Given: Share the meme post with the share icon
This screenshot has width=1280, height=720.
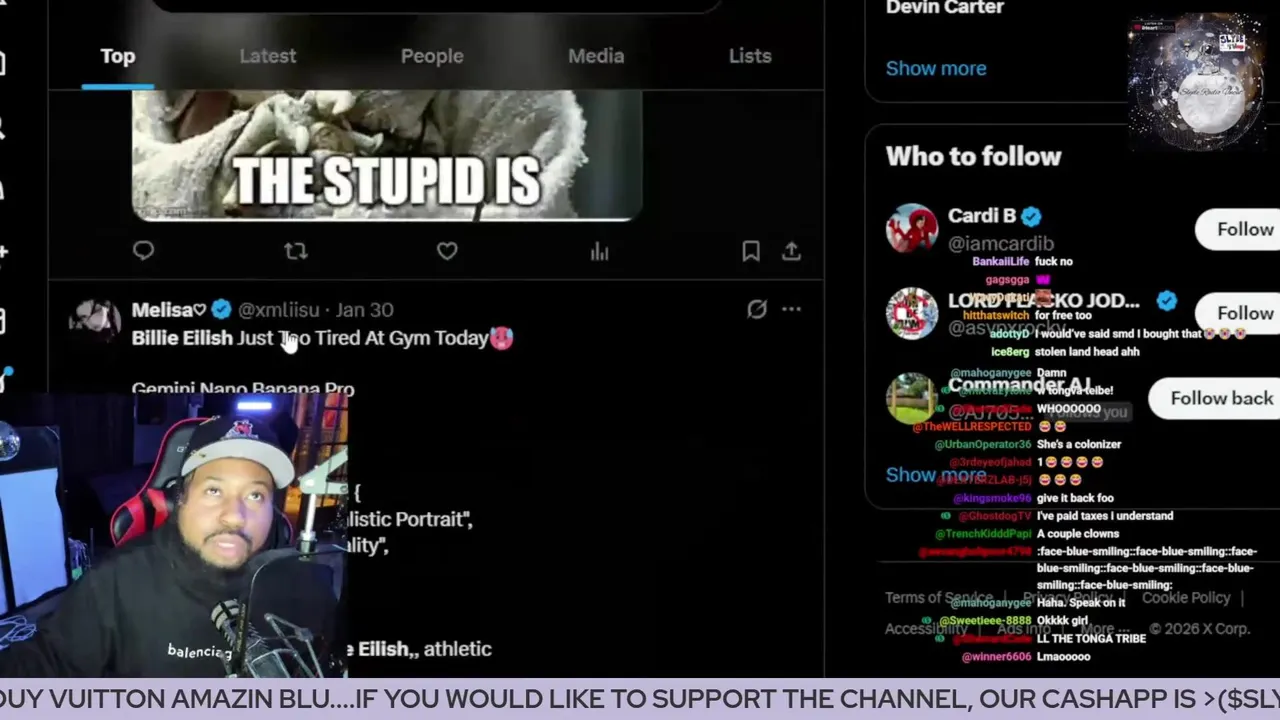Looking at the screenshot, I should (791, 251).
